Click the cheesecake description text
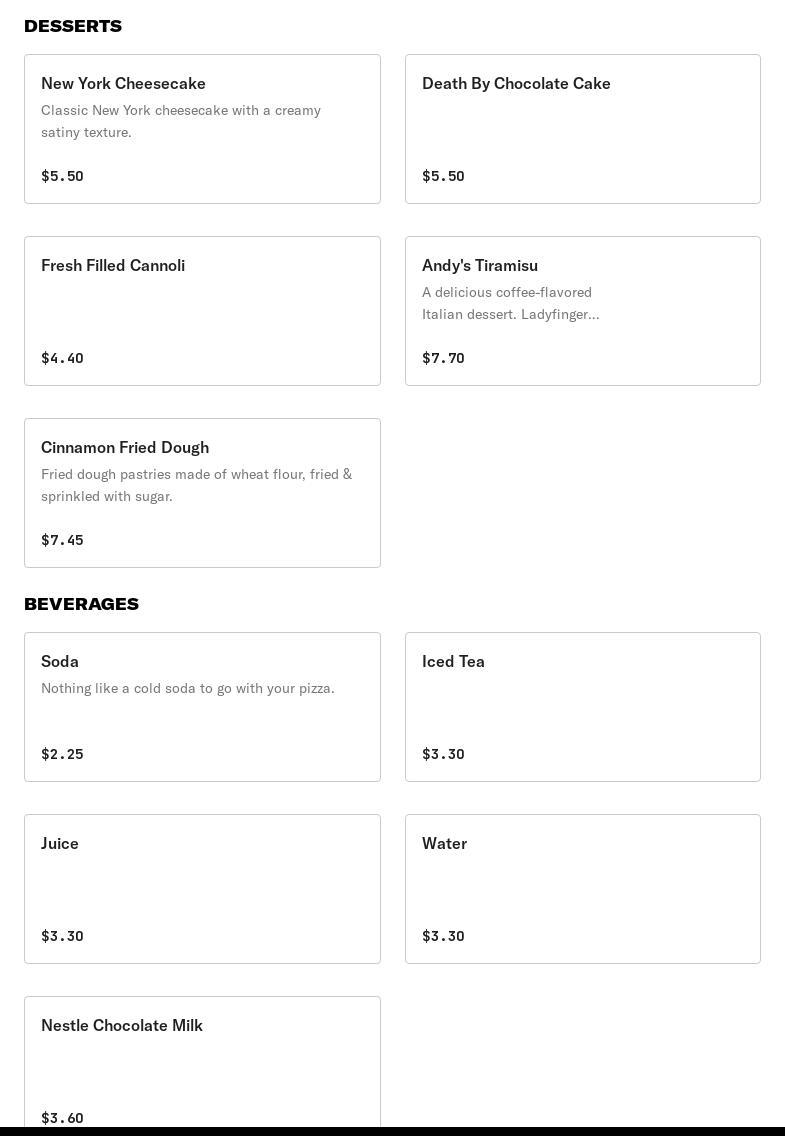This screenshot has height=1136, width=785. (181, 121)
